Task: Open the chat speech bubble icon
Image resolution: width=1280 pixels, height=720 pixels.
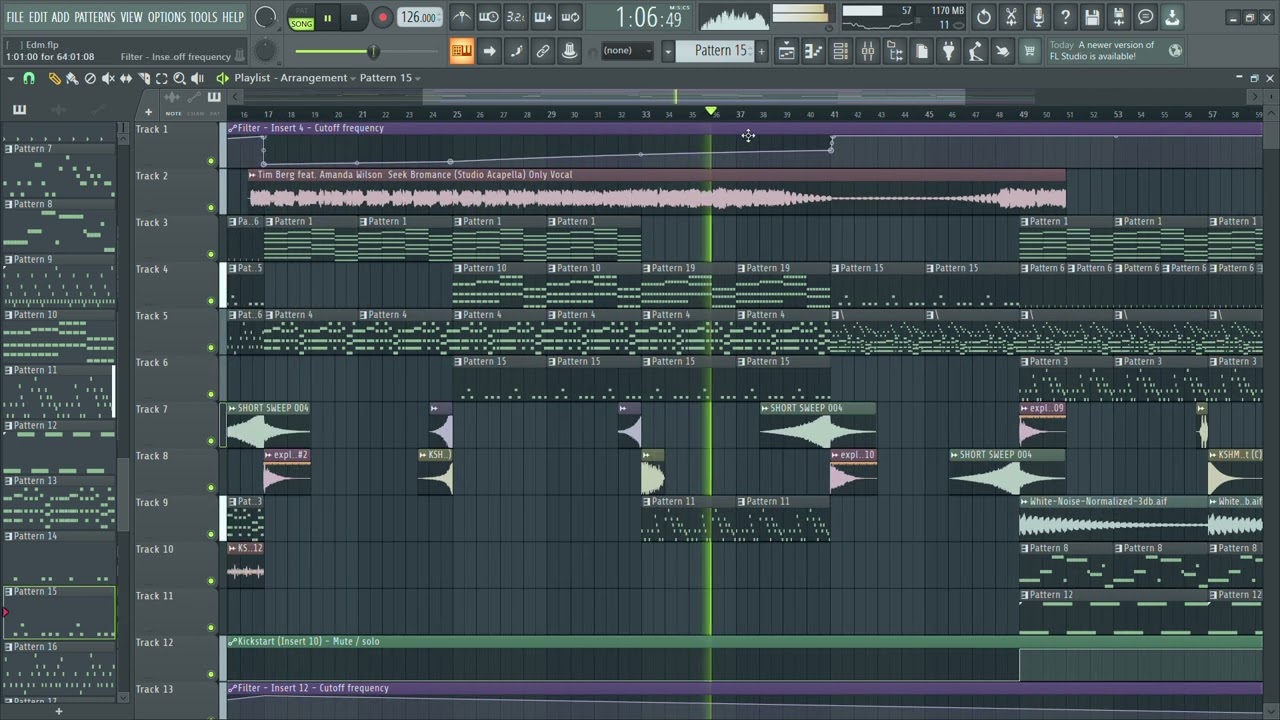Action: (x=1145, y=17)
